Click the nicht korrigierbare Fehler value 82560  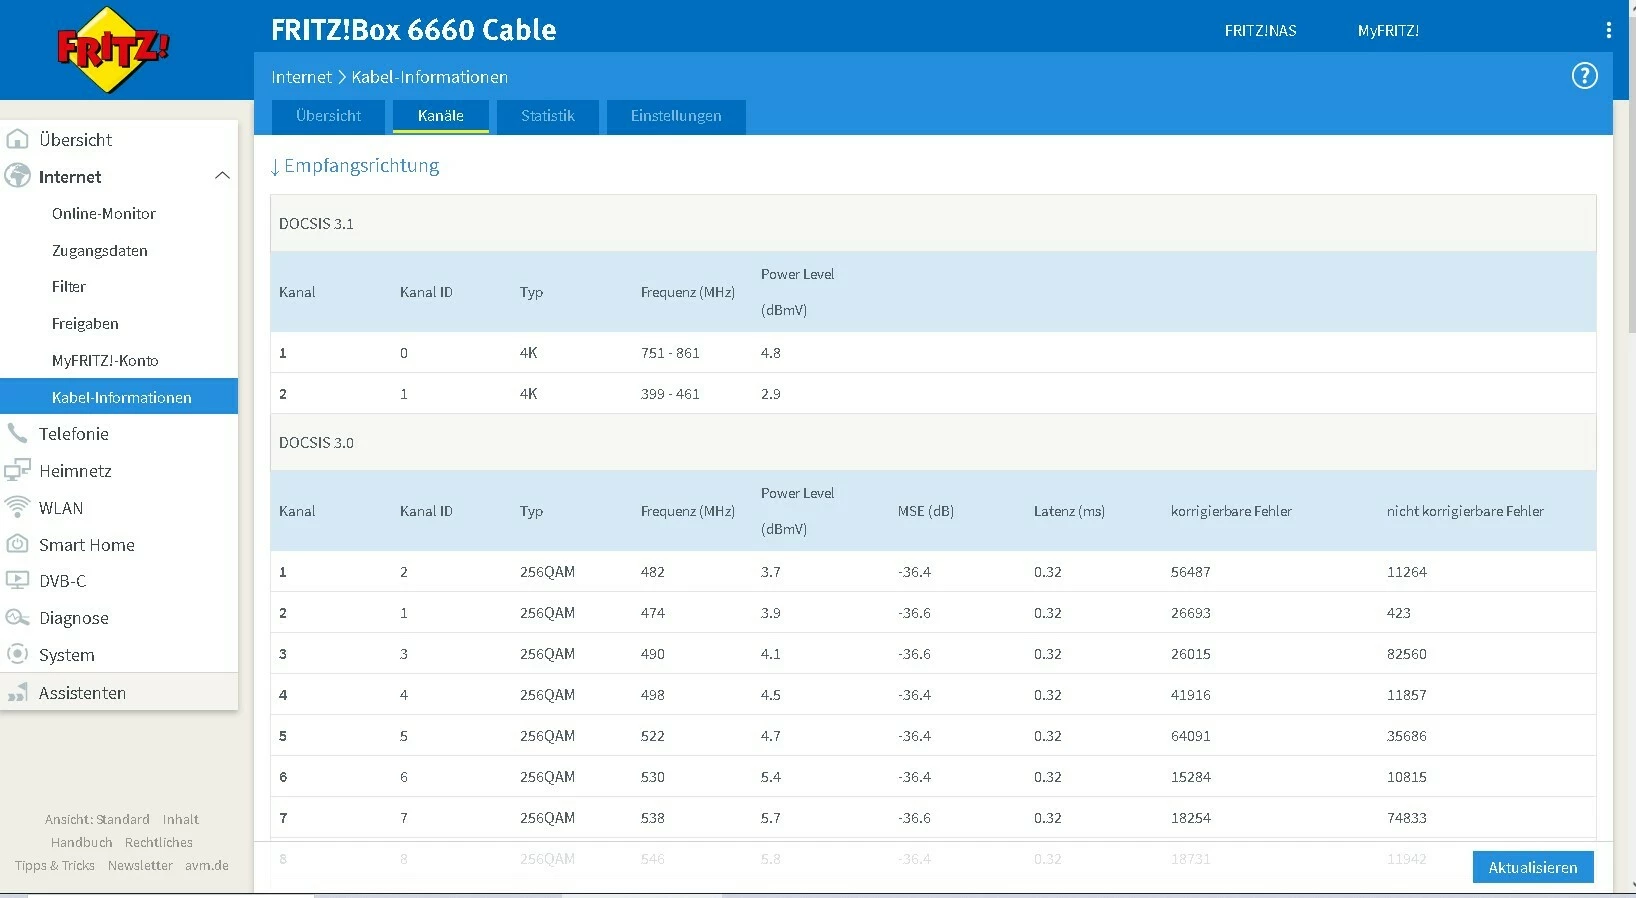tap(1407, 654)
